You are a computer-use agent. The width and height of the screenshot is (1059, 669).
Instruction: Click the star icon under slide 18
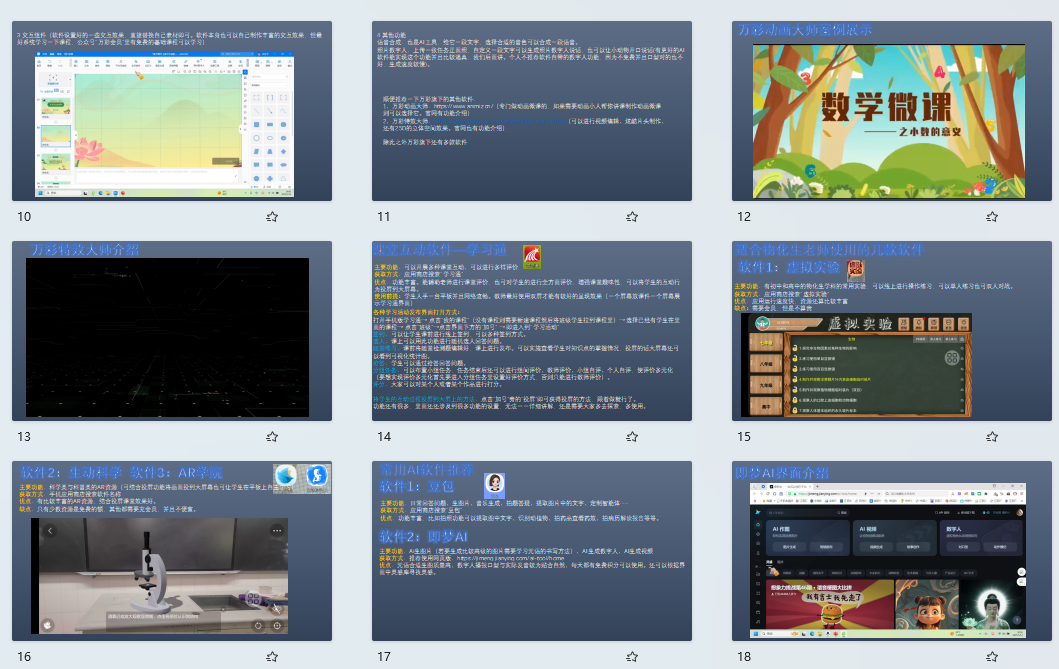[x=991, y=657]
